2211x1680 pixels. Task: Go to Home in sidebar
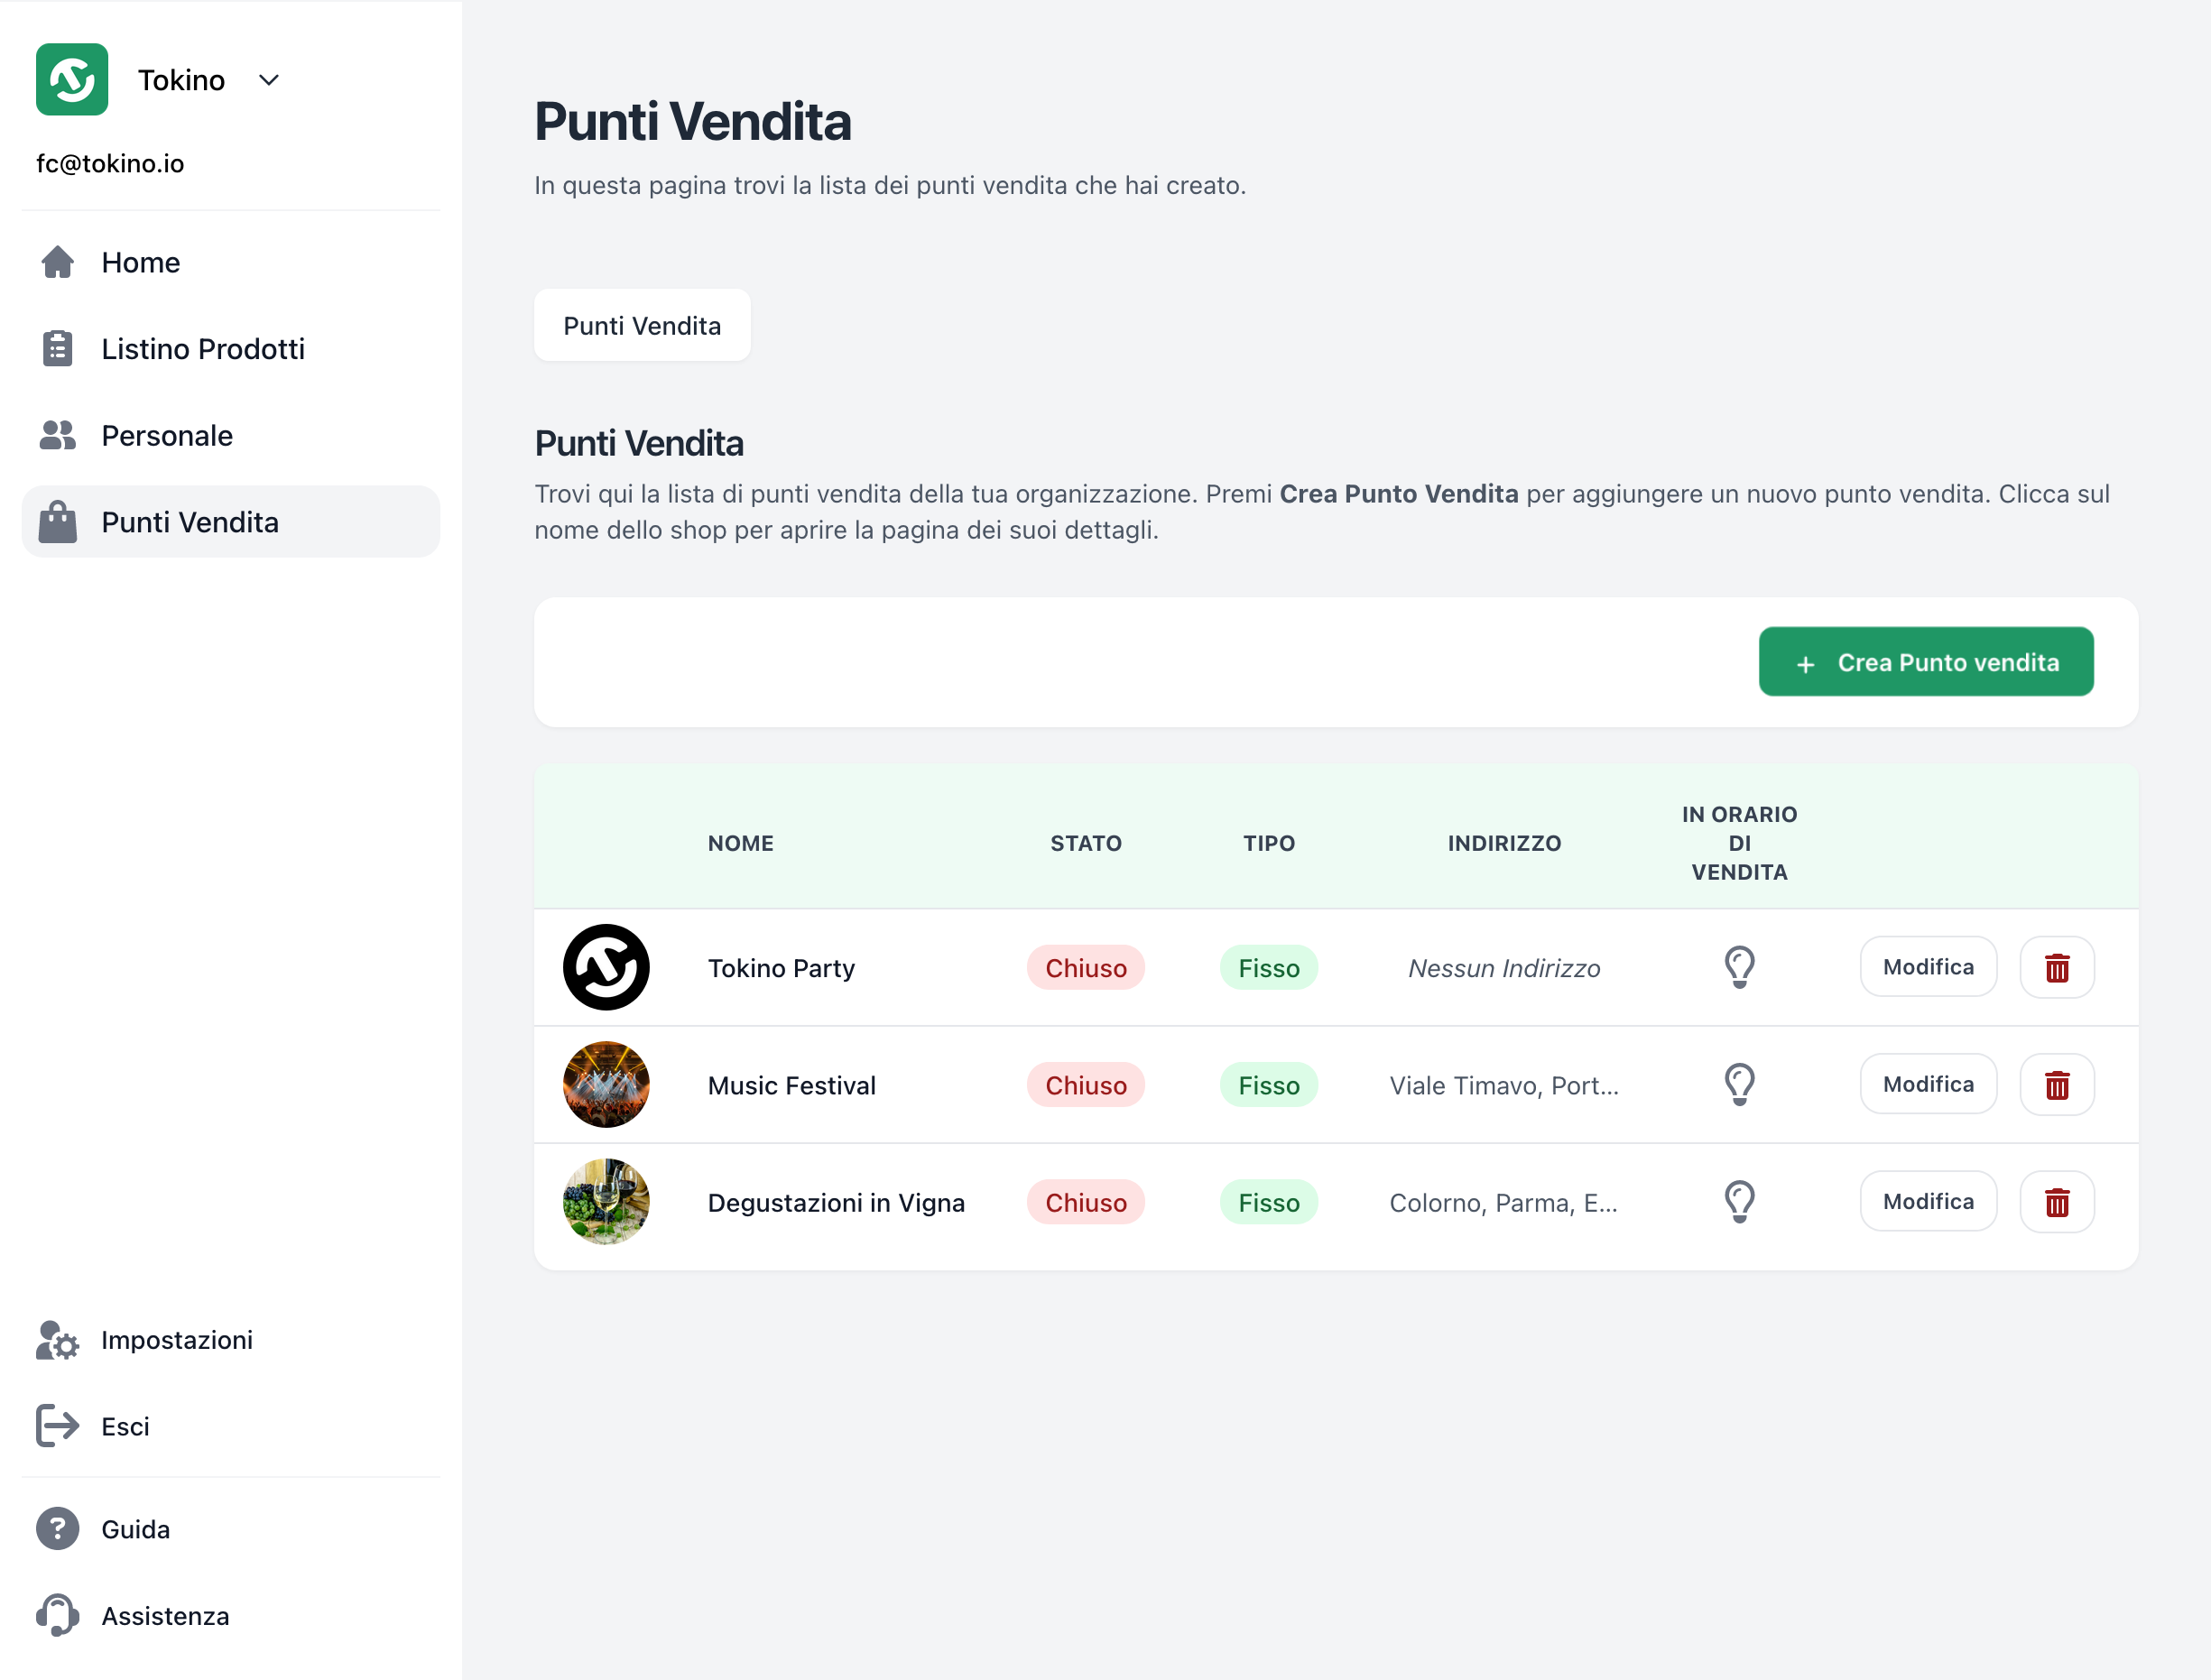click(x=140, y=262)
